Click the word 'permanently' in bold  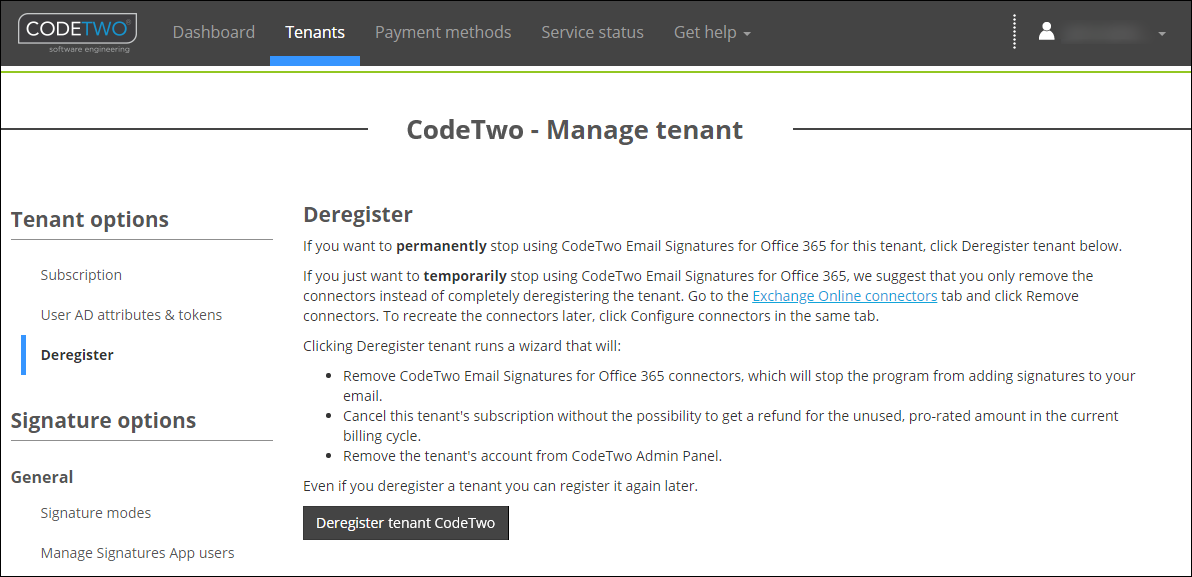tap(442, 247)
